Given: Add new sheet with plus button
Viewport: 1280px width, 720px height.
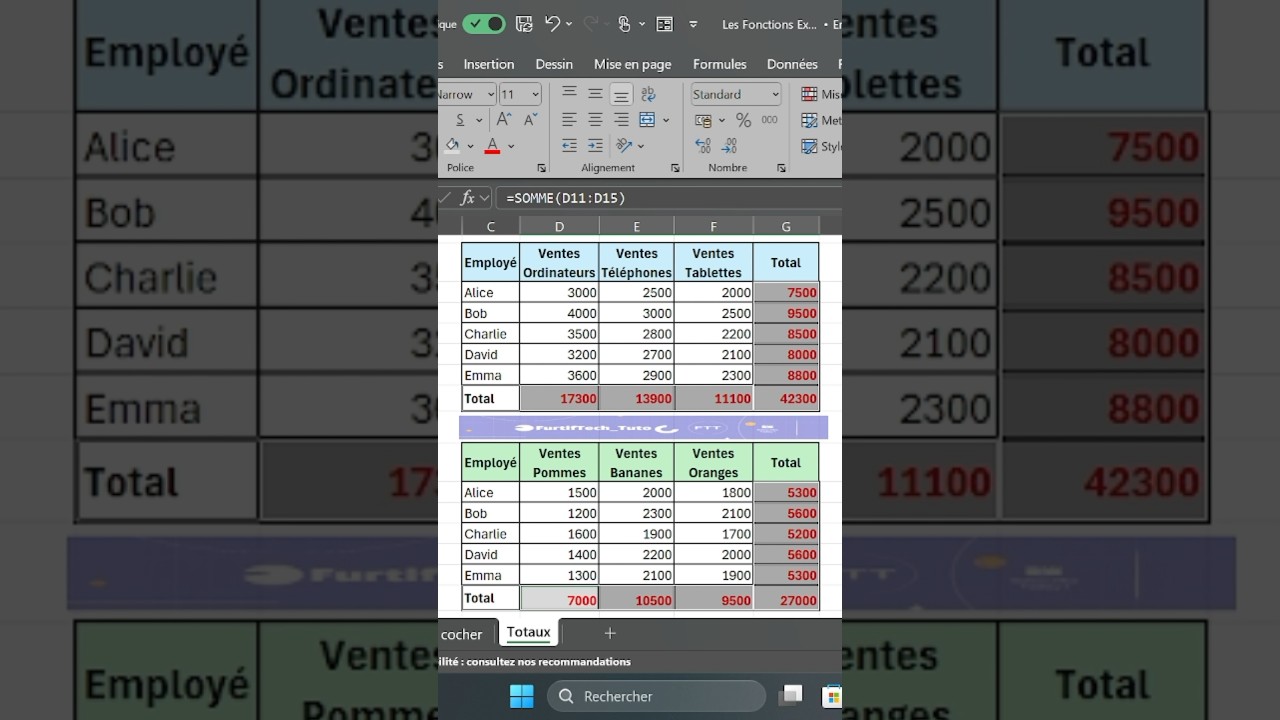Looking at the screenshot, I should (610, 633).
